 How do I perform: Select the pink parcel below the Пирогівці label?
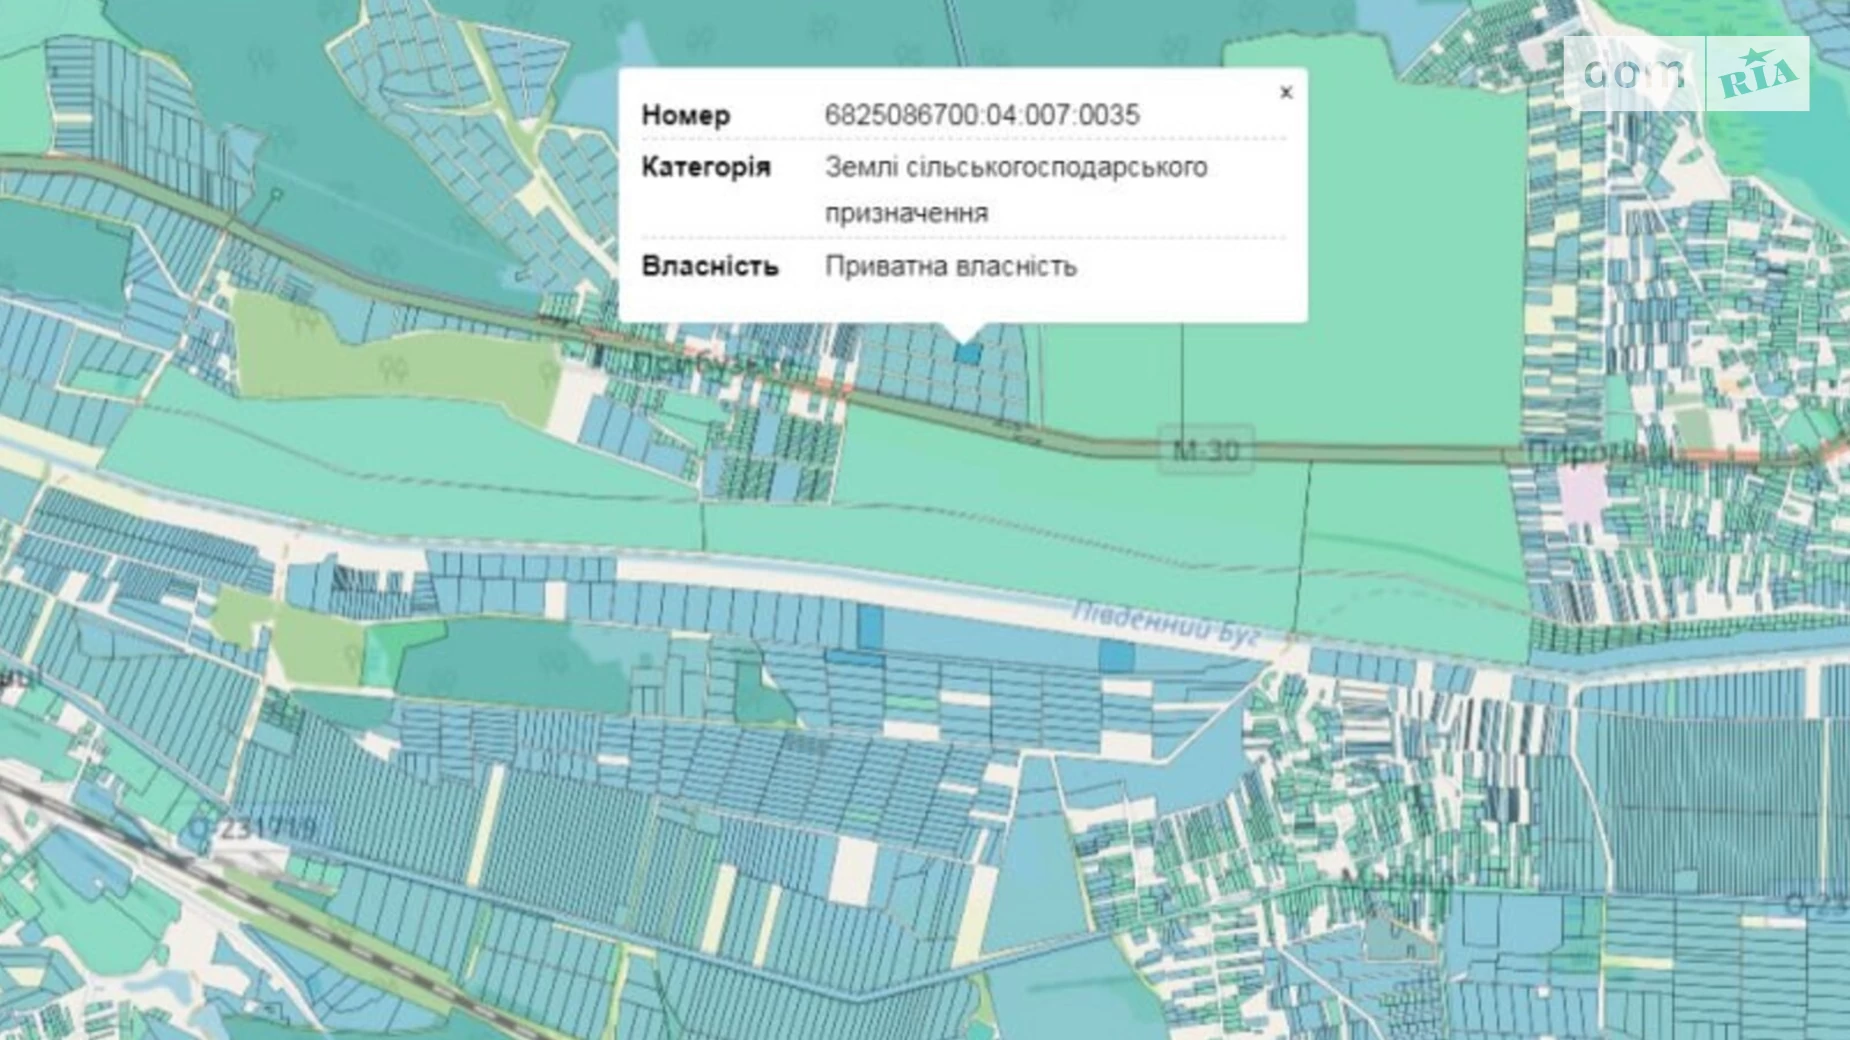pyautogui.click(x=1583, y=494)
